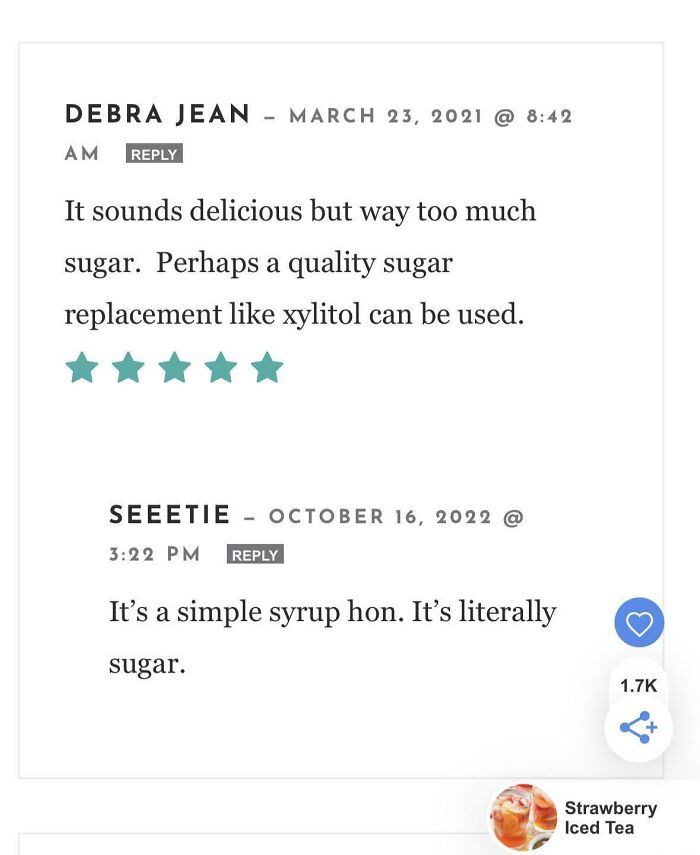Image resolution: width=700 pixels, height=855 pixels.
Task: Select the first teal star rating icon
Action: point(81,368)
